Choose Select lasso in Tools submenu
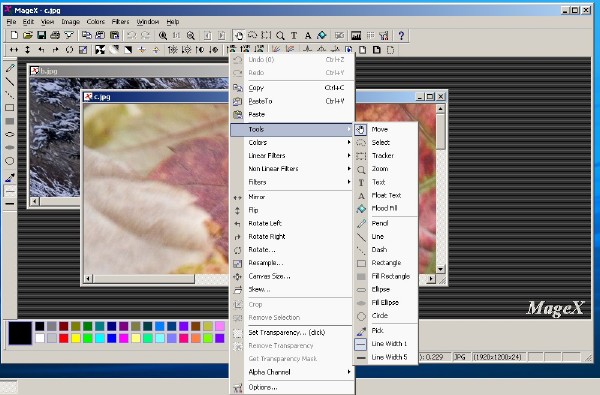 [386, 142]
